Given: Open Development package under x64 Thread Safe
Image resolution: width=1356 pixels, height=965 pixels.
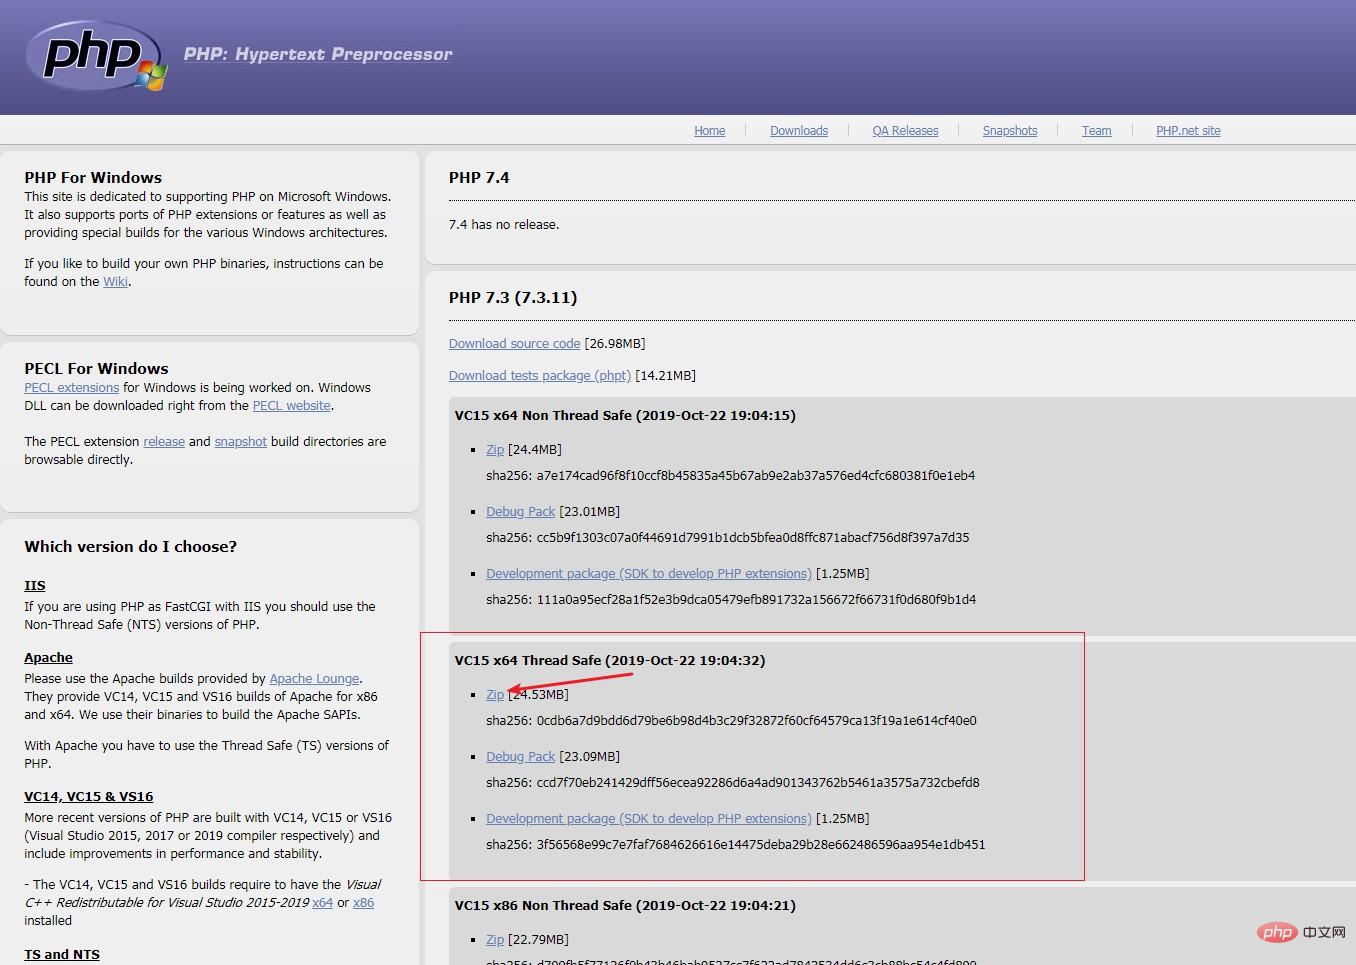Looking at the screenshot, I should click(649, 819).
